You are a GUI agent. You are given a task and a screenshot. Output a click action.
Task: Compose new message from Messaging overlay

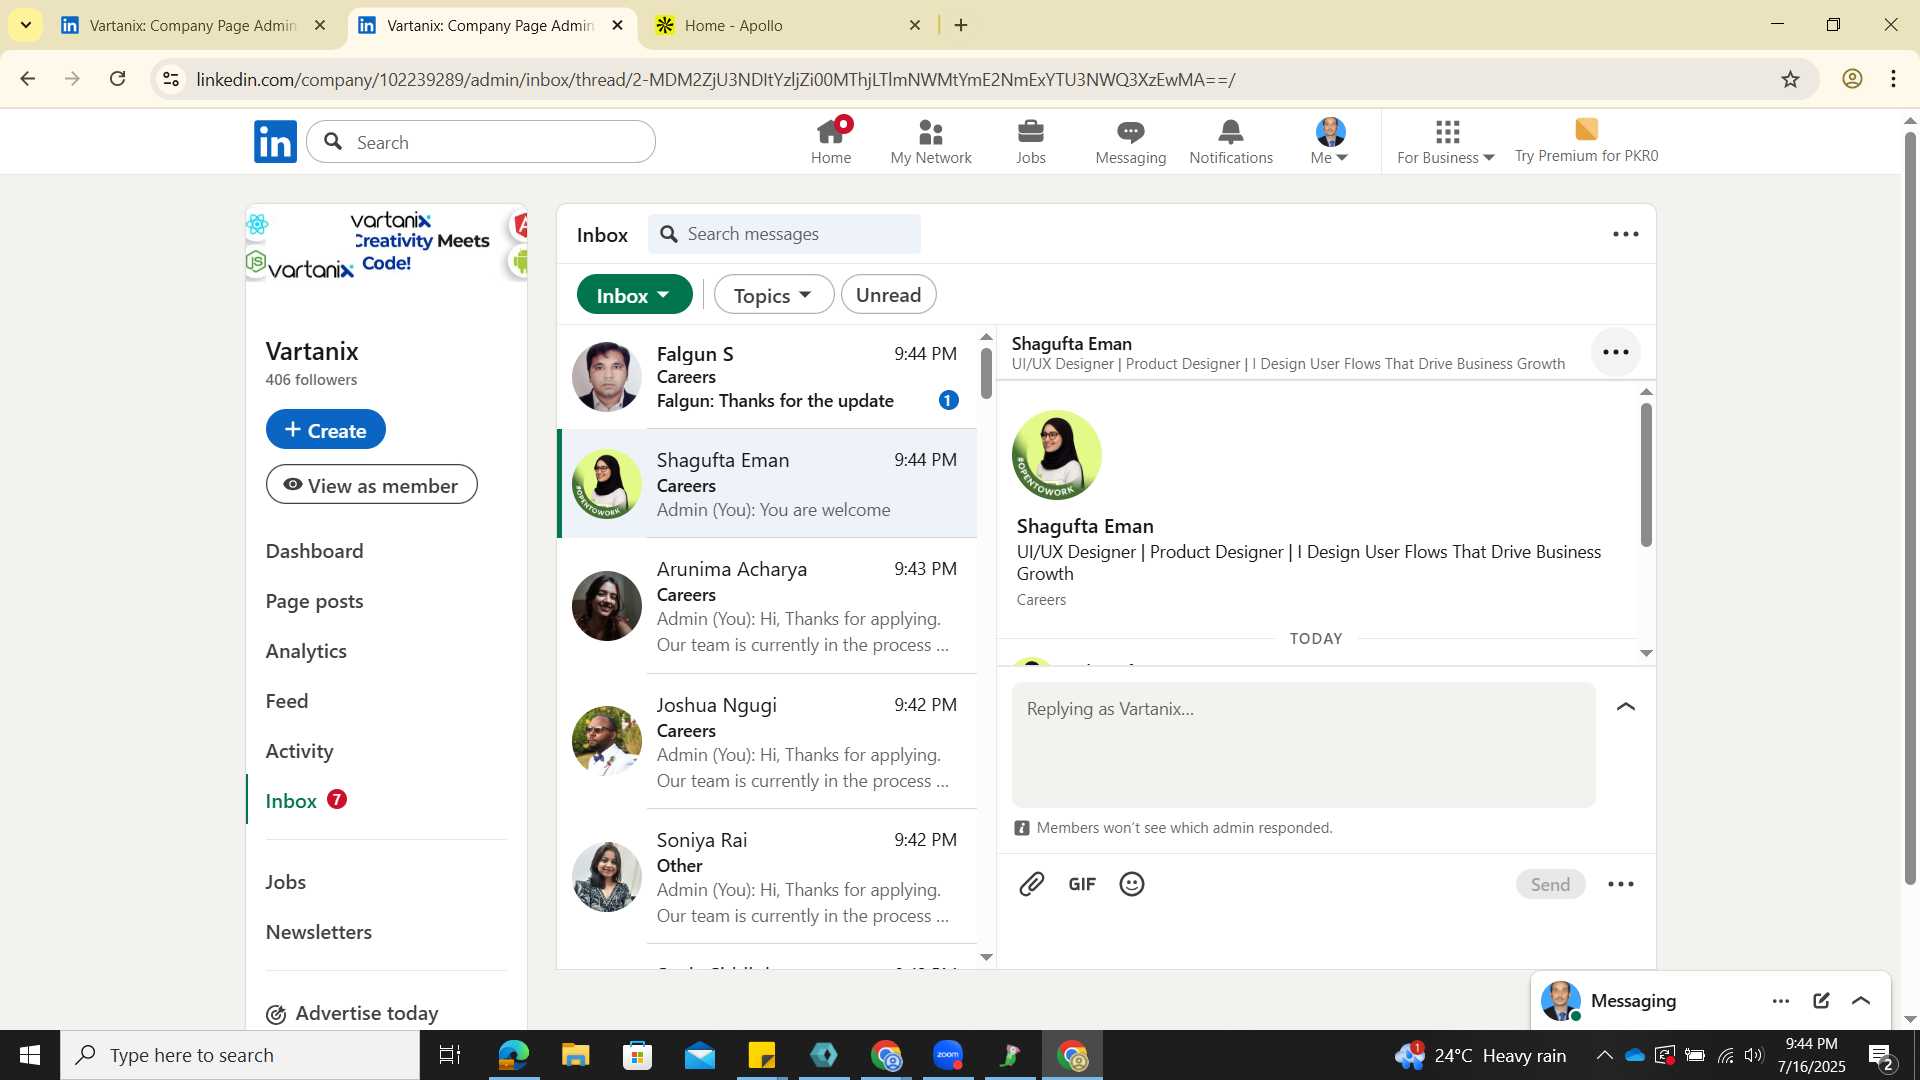(x=1821, y=1001)
